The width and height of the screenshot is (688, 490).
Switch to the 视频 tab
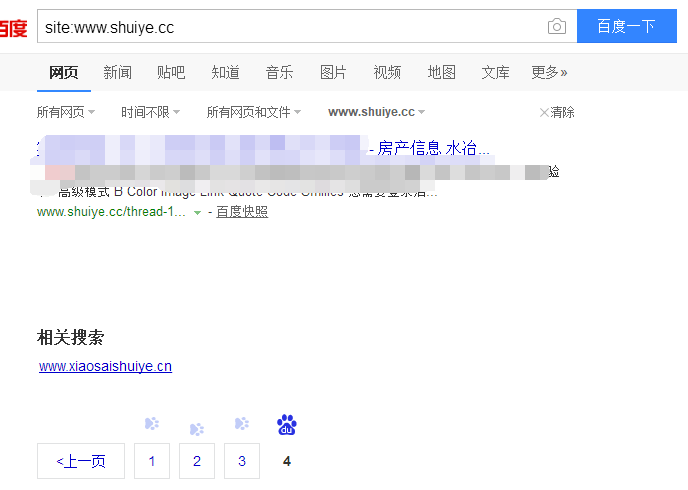[387, 72]
